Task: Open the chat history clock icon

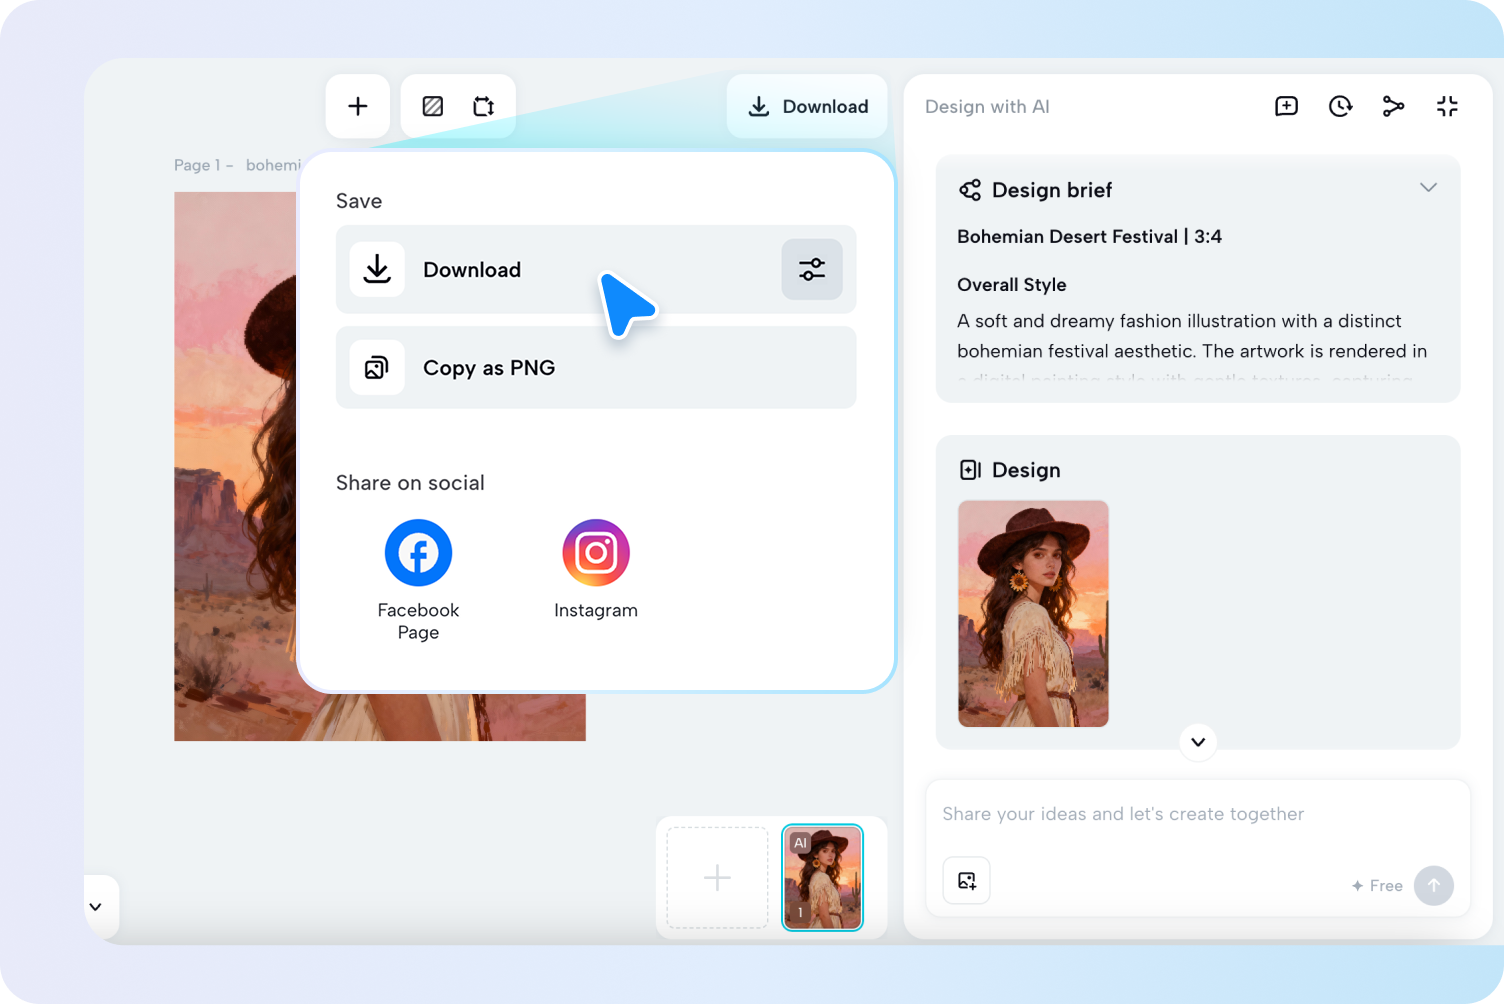Action: [1340, 106]
